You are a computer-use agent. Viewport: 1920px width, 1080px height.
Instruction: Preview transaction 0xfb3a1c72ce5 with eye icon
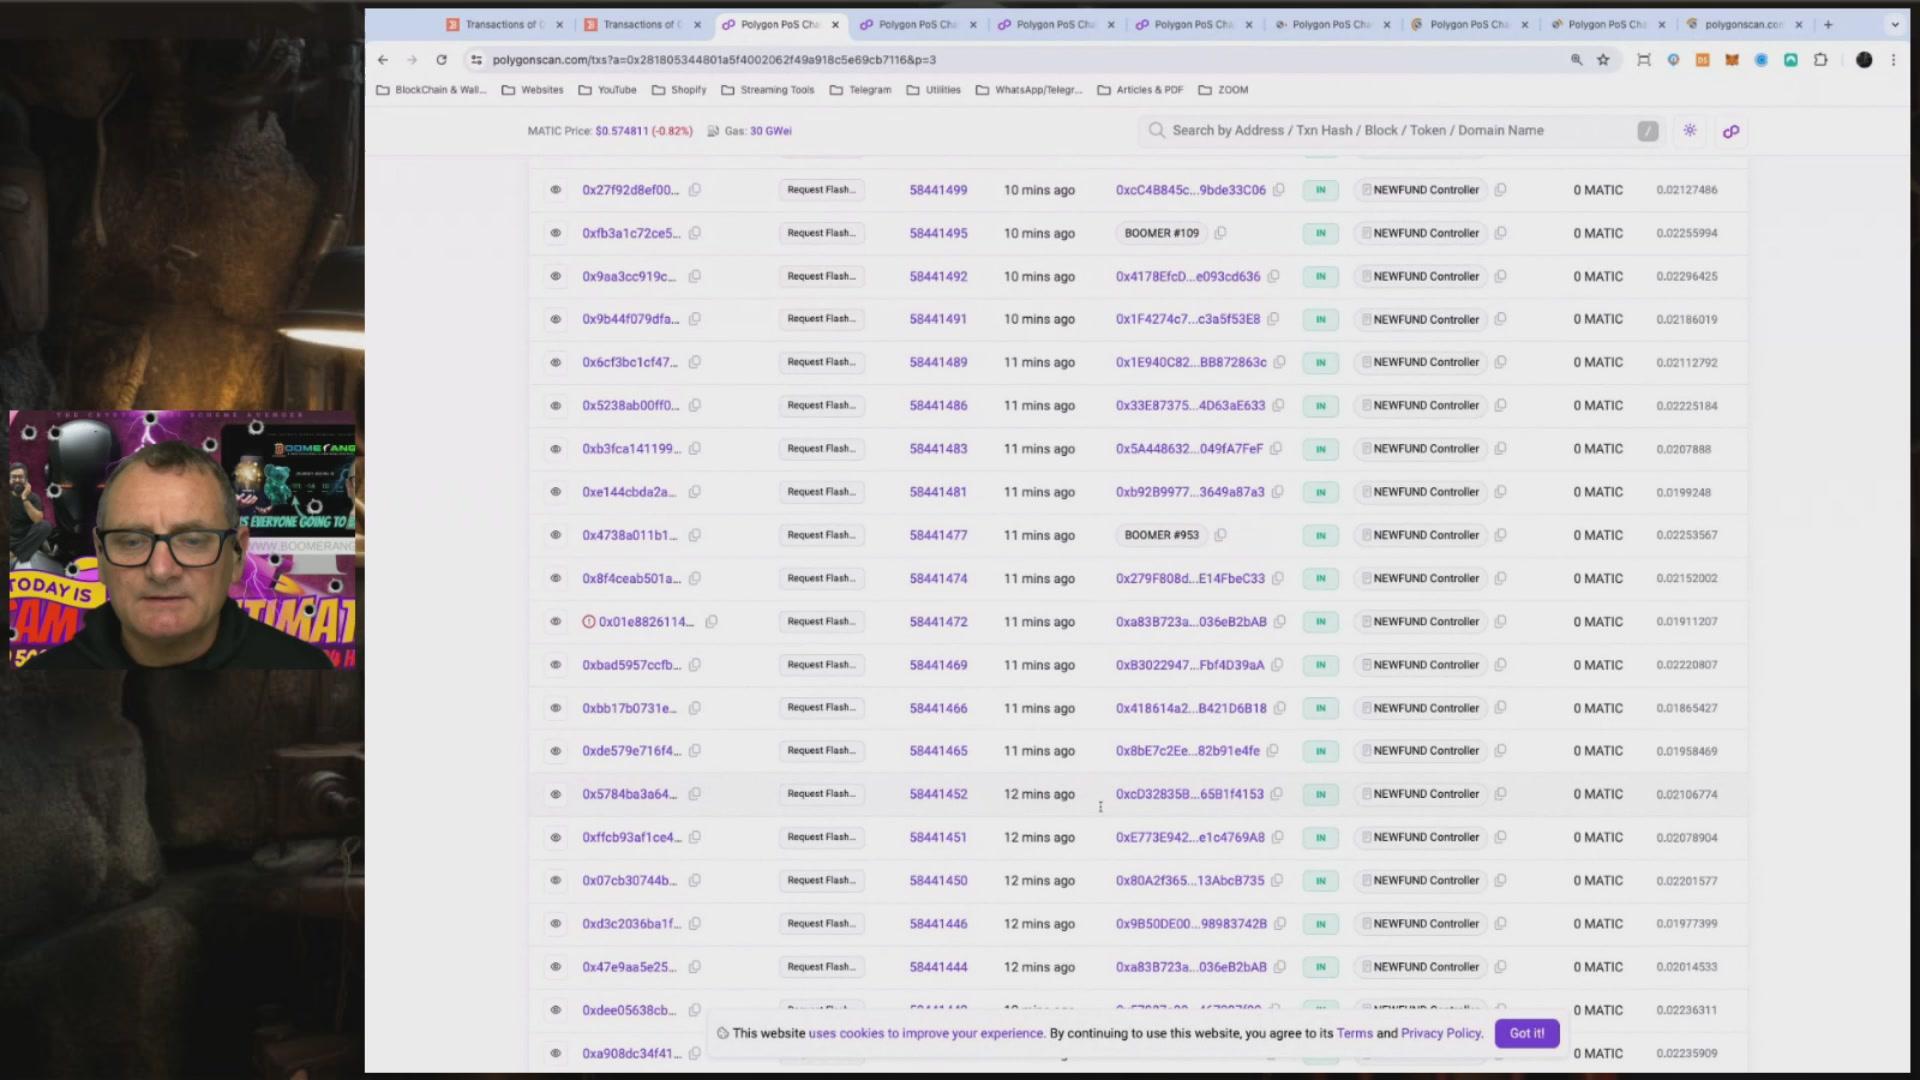[x=555, y=233]
